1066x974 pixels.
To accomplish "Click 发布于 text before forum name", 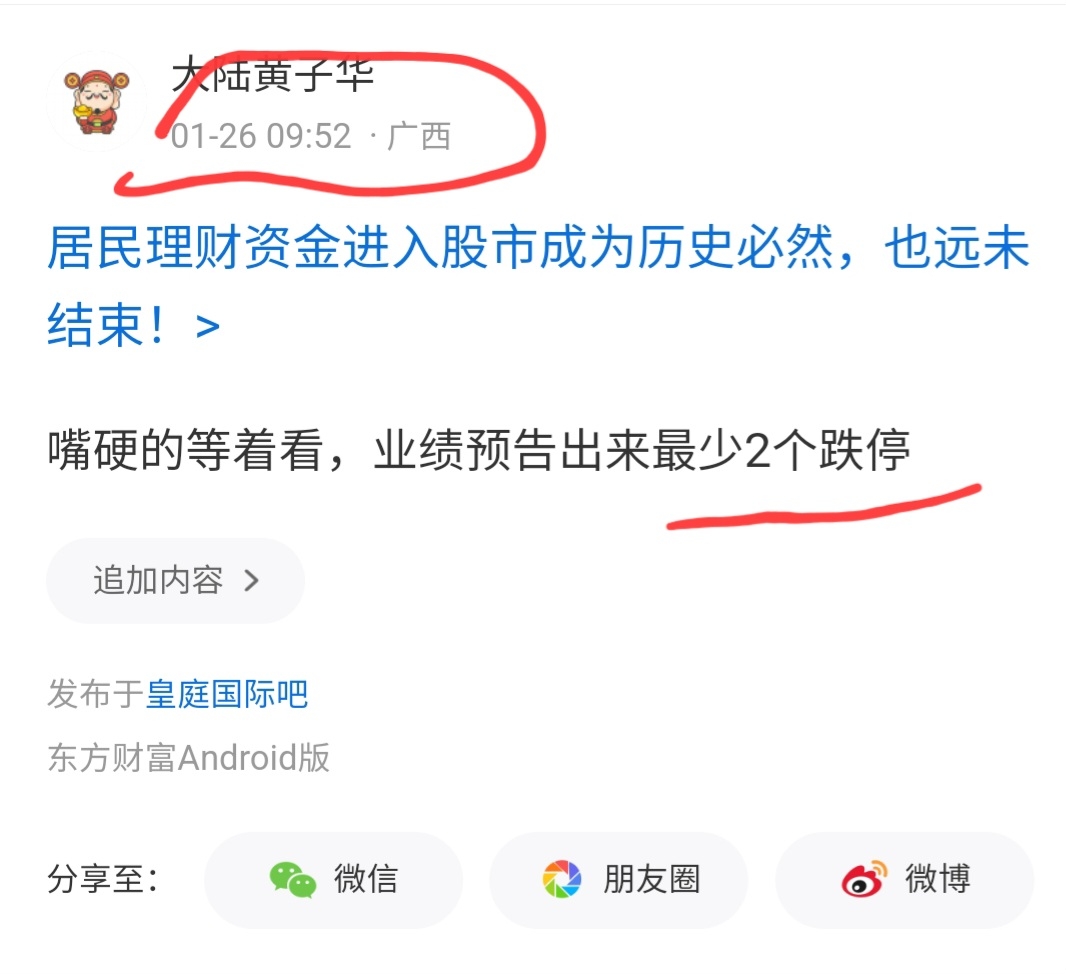I will click(95, 694).
